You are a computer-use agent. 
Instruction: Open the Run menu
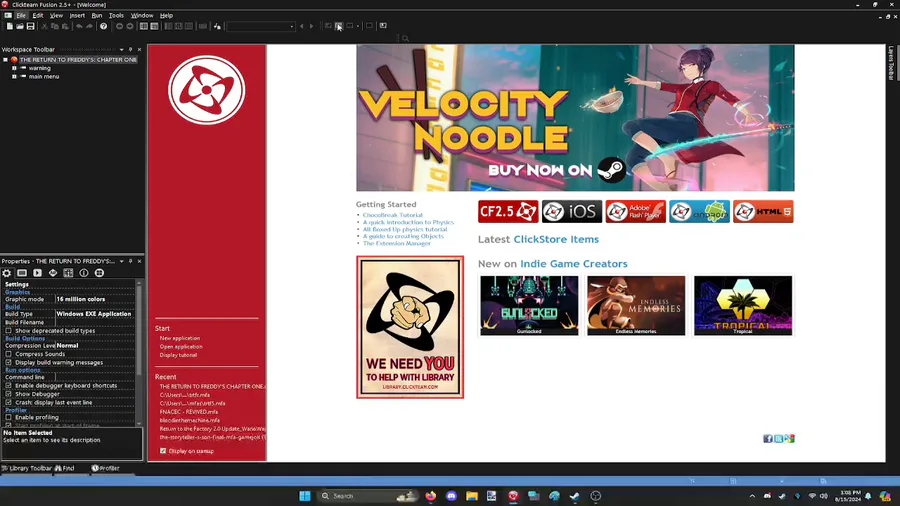(97, 15)
